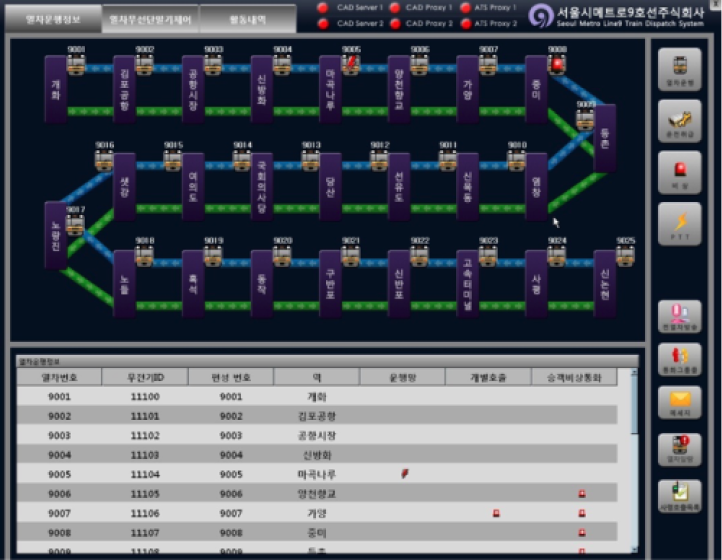The width and height of the screenshot is (722, 560).
Task: Open the envelope message button
Action: point(682,402)
